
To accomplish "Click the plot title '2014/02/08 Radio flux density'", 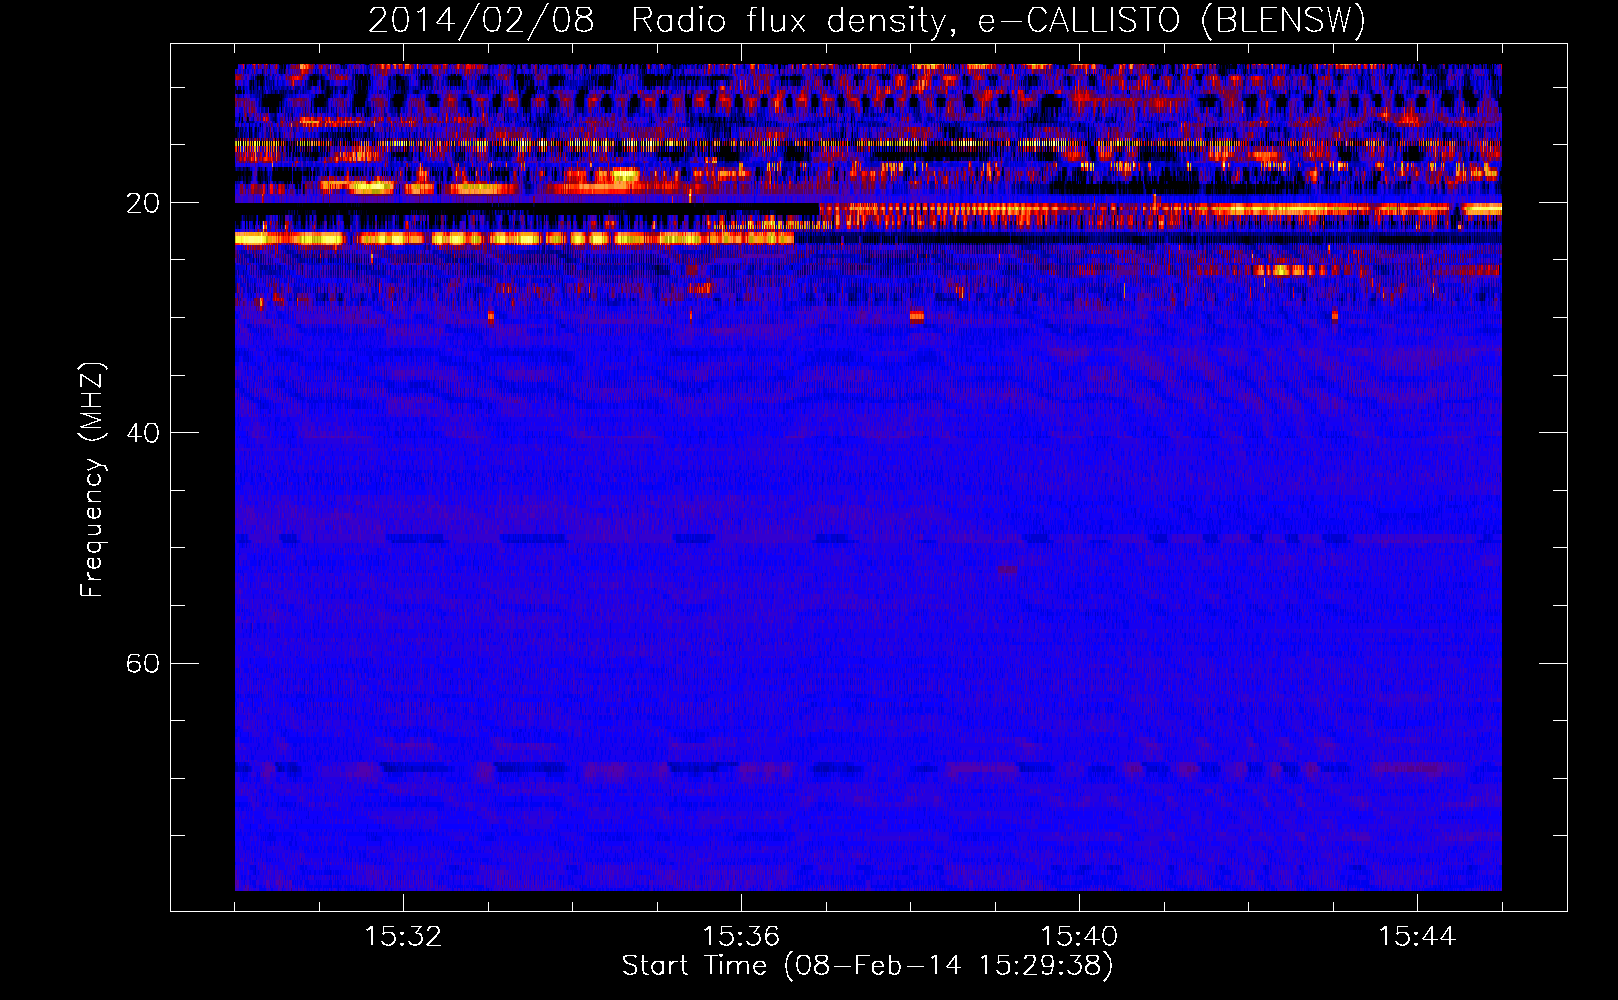I will [661, 21].
